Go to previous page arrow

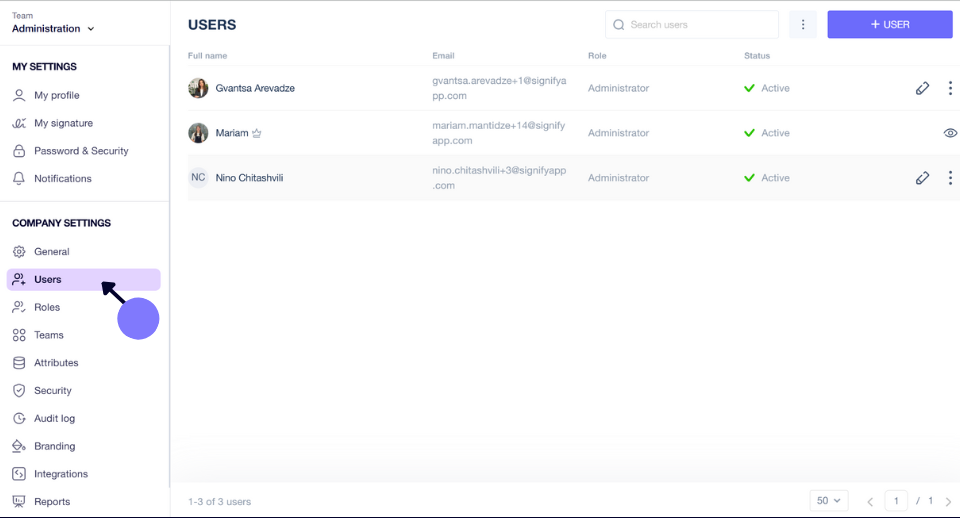(870, 501)
